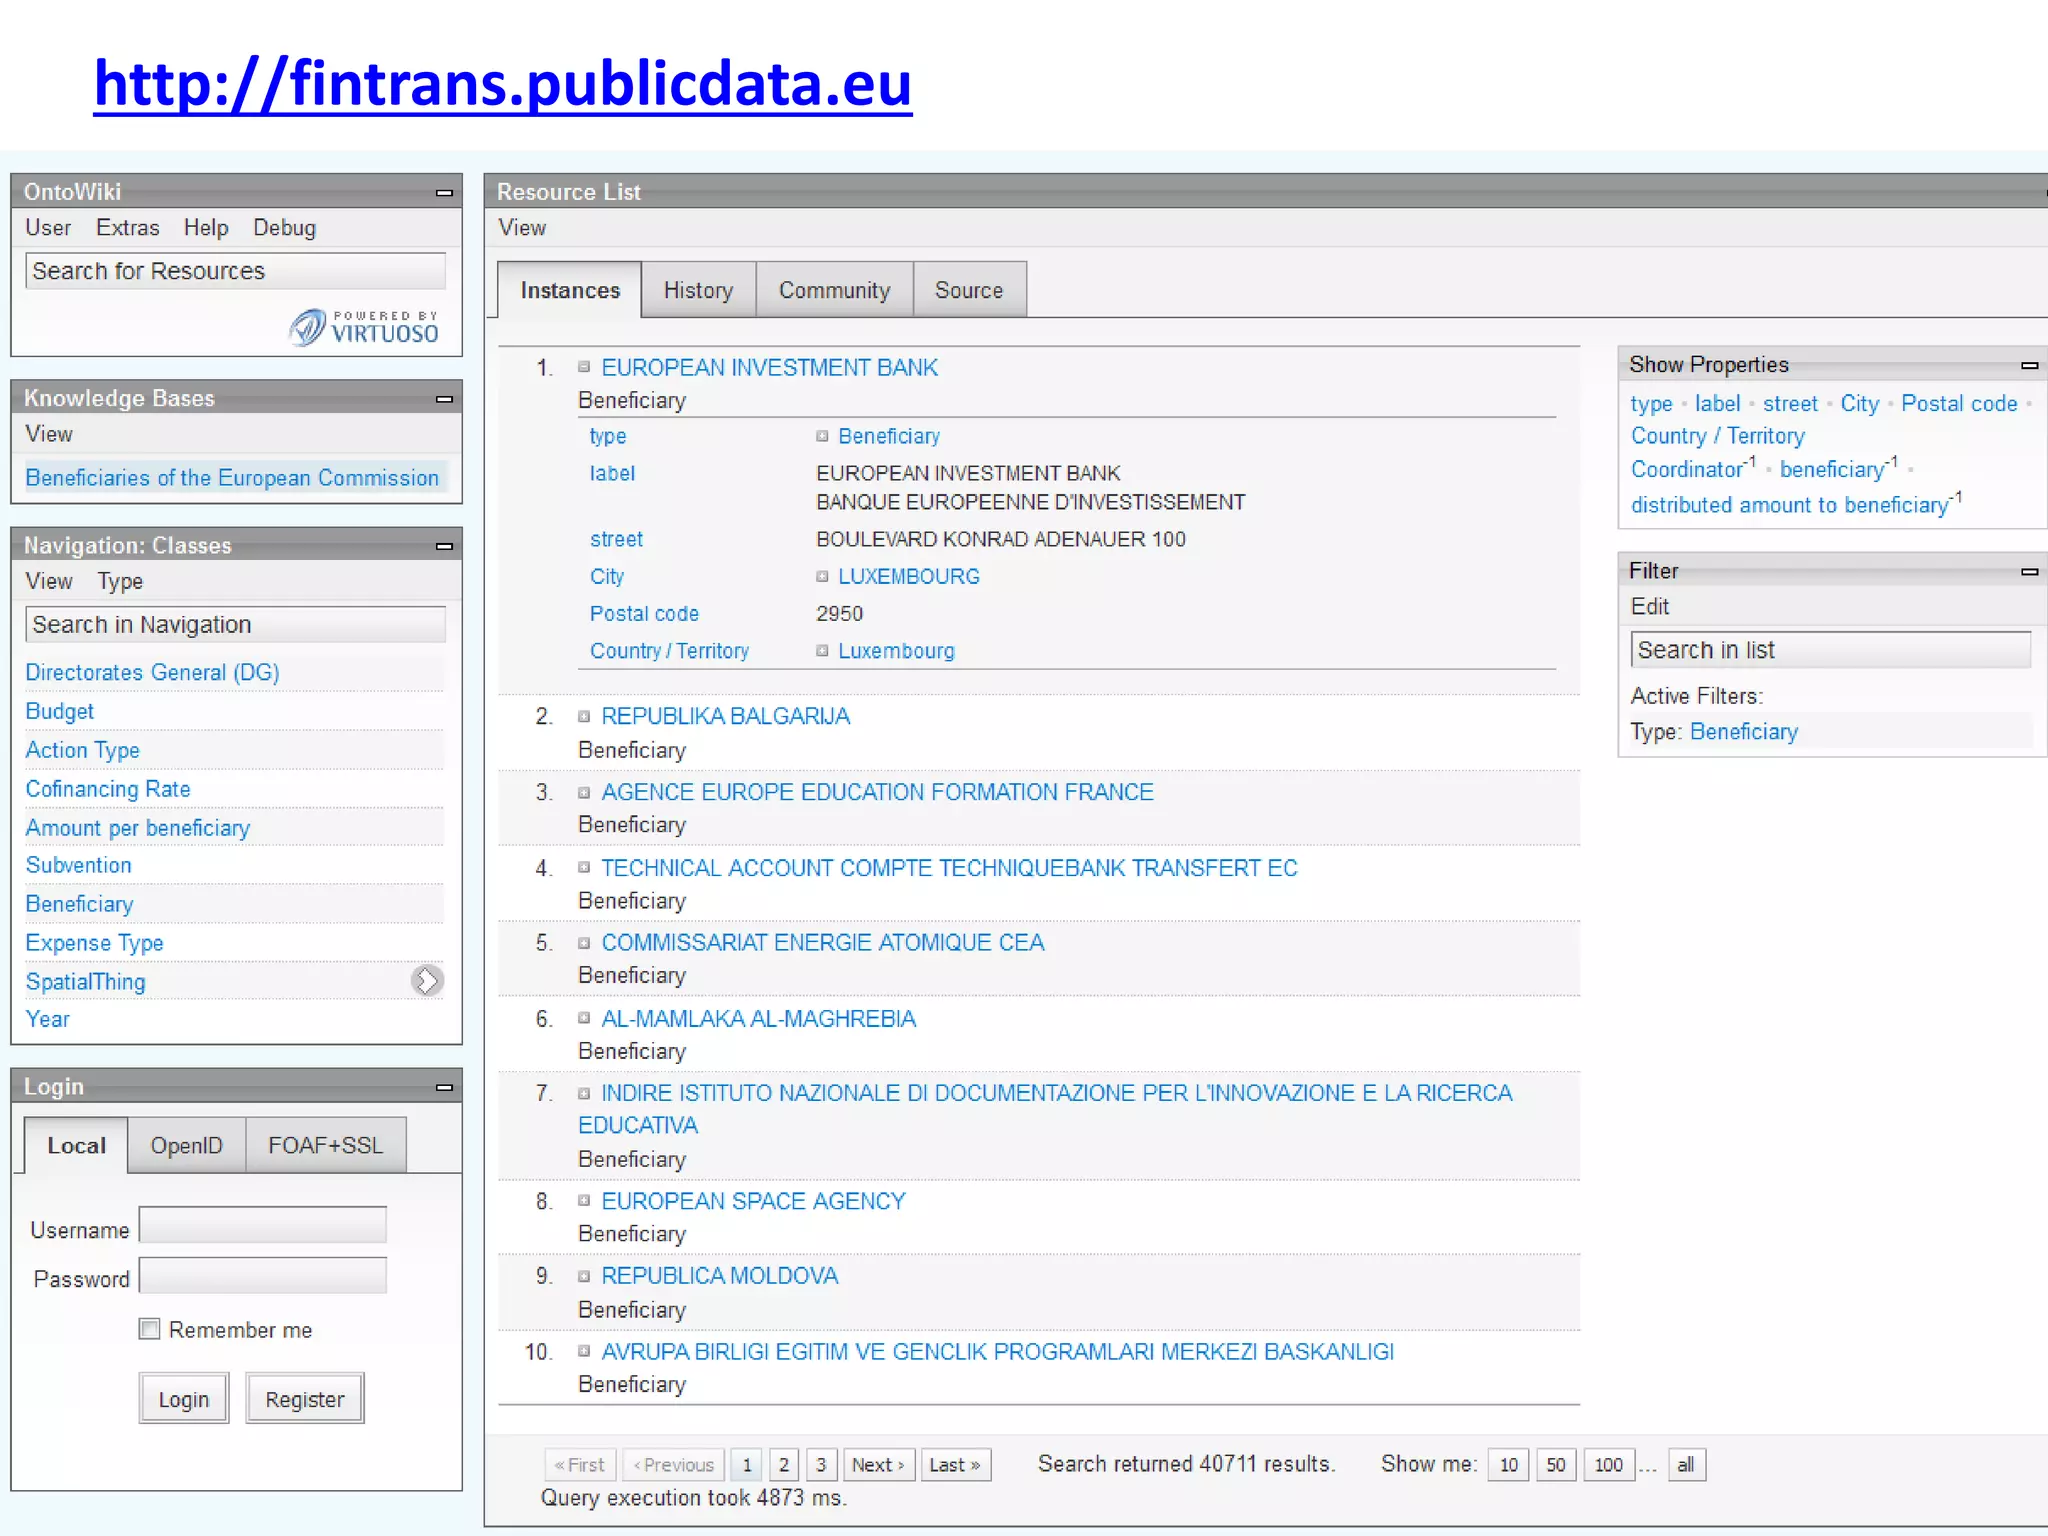
Task: Toggle icon beside TECHNICAL ACCOUNT COMPTE TECHNIQUEBANK
Action: click(584, 867)
